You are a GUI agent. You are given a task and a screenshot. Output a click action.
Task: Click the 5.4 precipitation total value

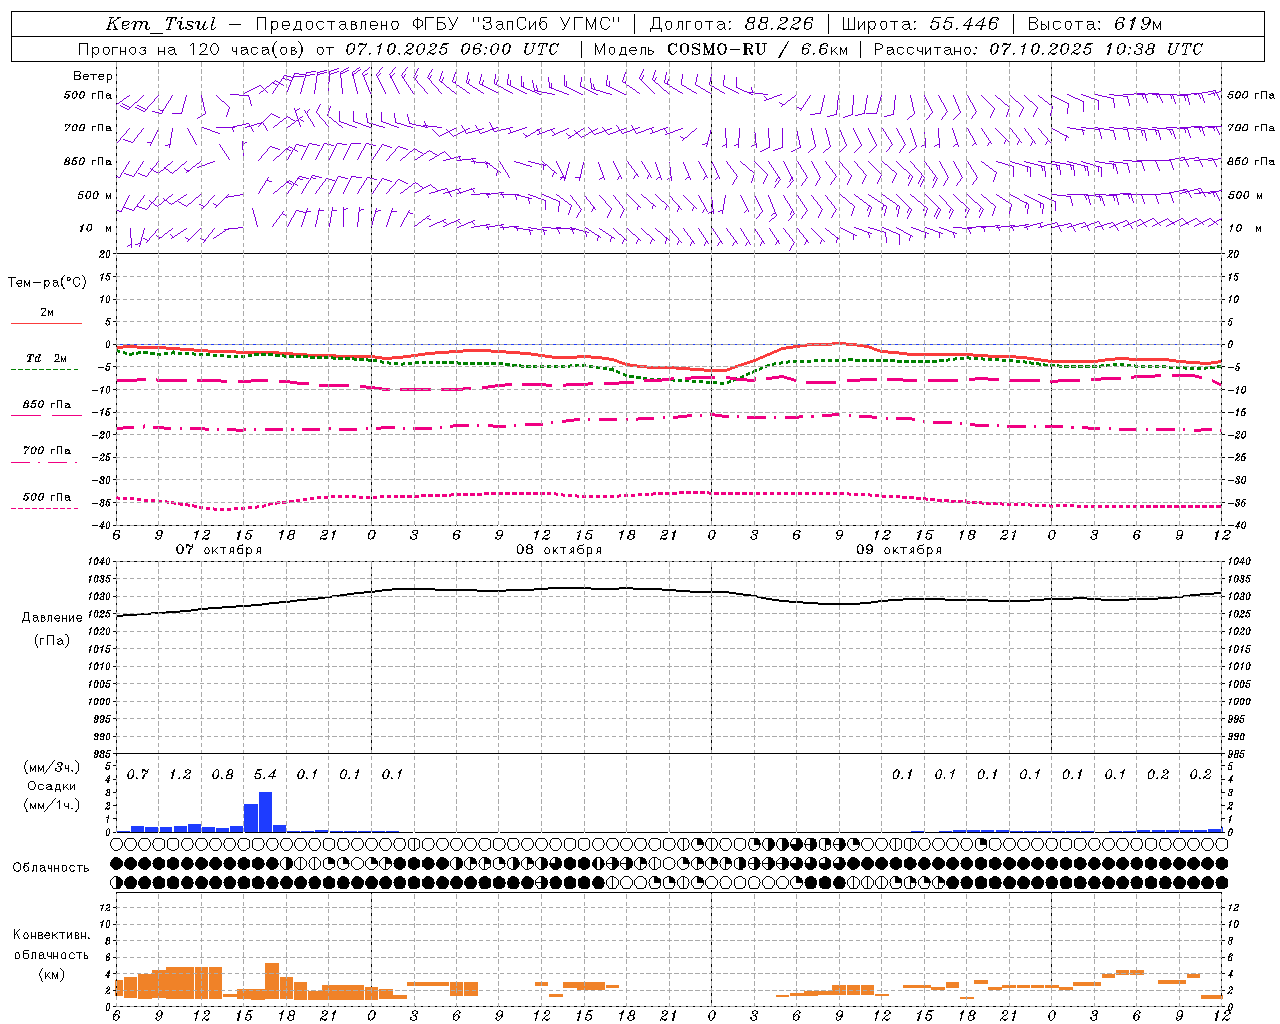265,775
